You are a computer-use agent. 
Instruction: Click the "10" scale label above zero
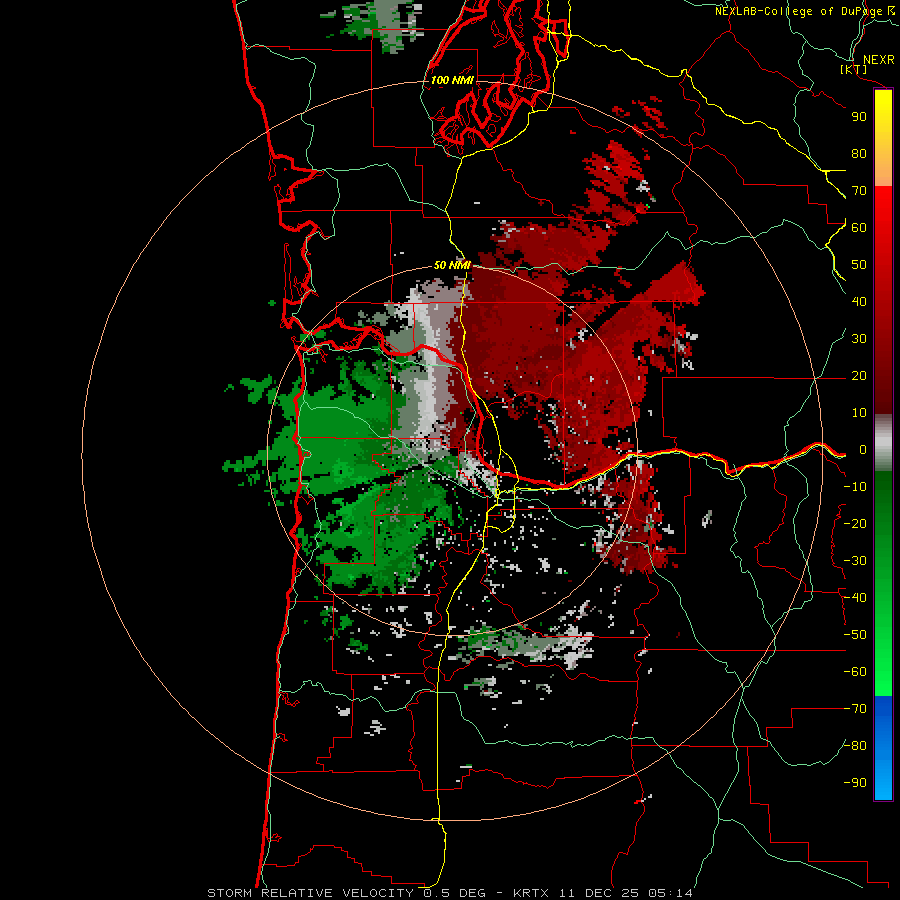pos(859,412)
